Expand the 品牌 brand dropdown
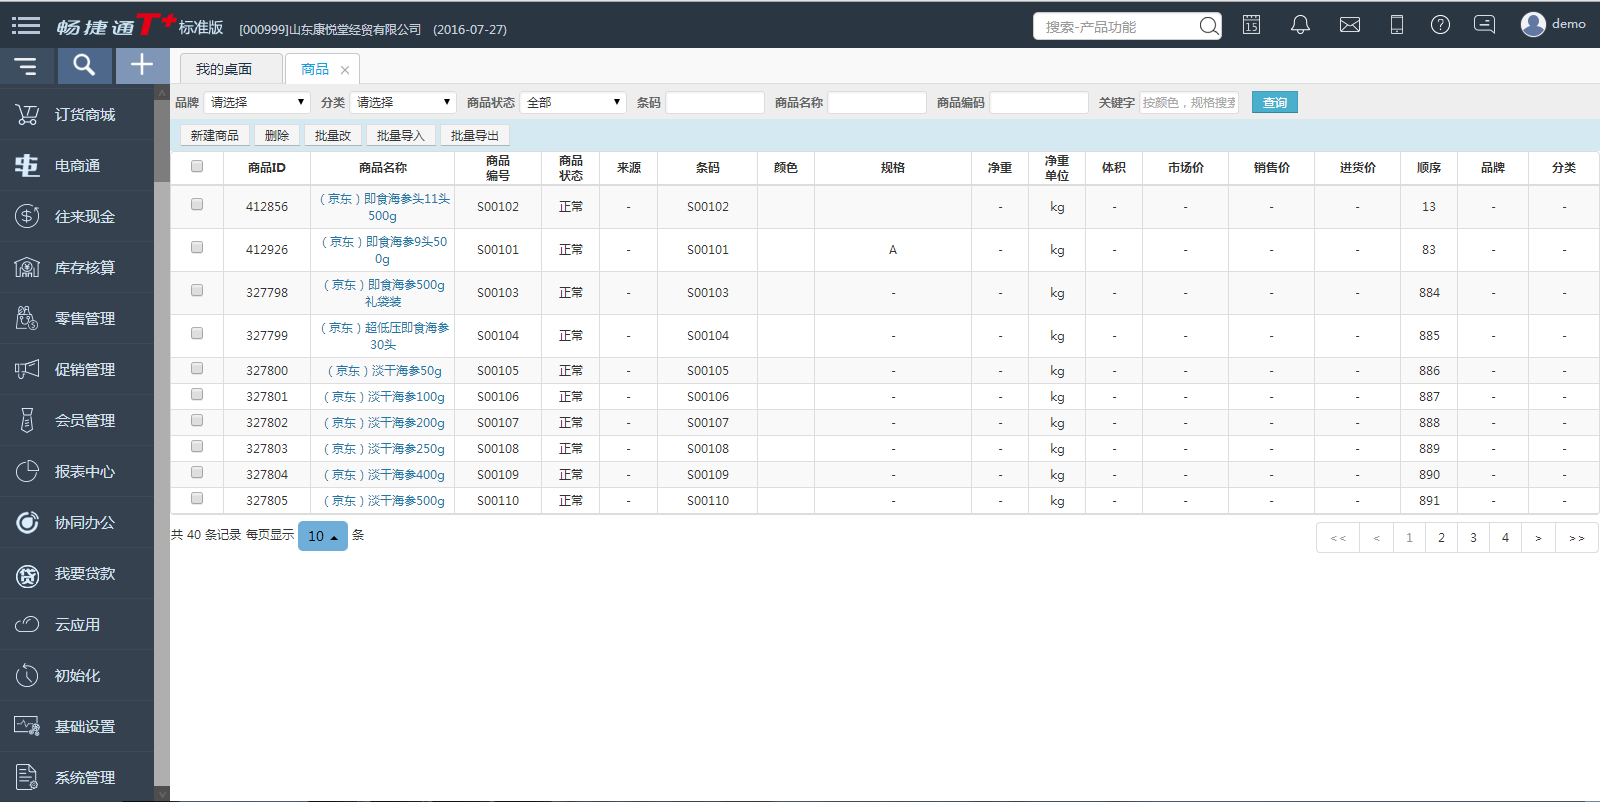 pos(257,103)
